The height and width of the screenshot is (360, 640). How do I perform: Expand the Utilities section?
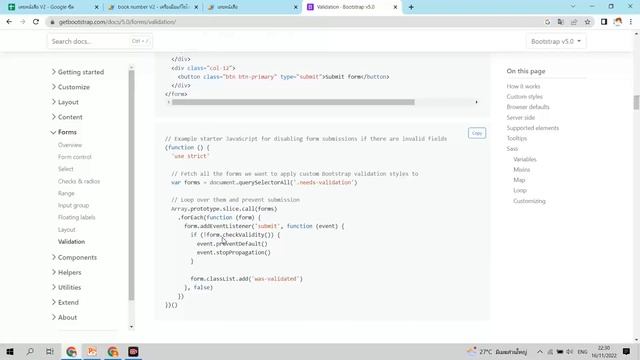(x=67, y=287)
